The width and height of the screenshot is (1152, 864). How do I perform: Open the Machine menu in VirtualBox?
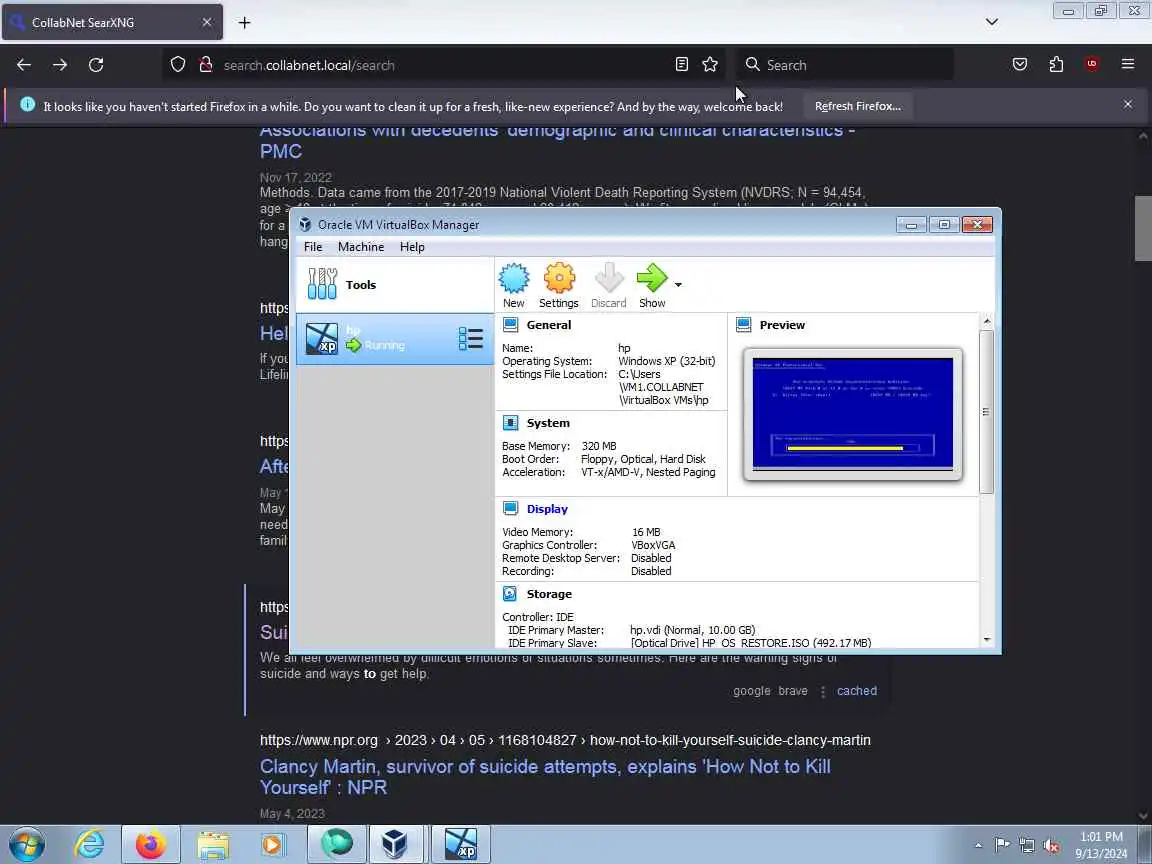tap(361, 247)
